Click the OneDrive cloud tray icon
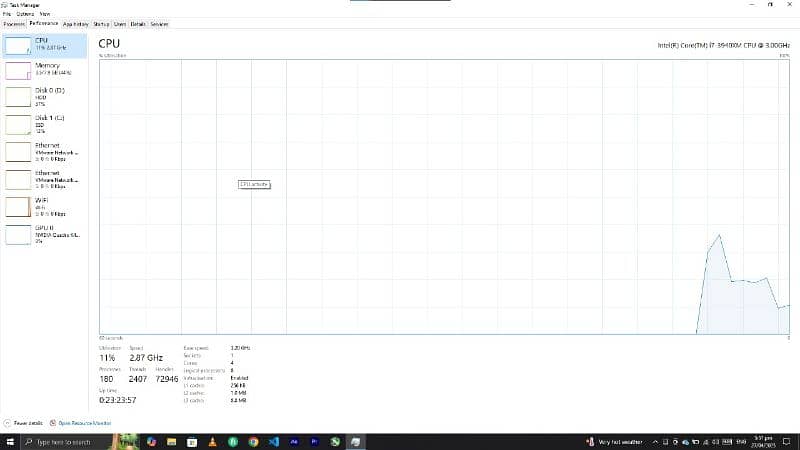The height and width of the screenshot is (450, 800). click(x=685, y=442)
